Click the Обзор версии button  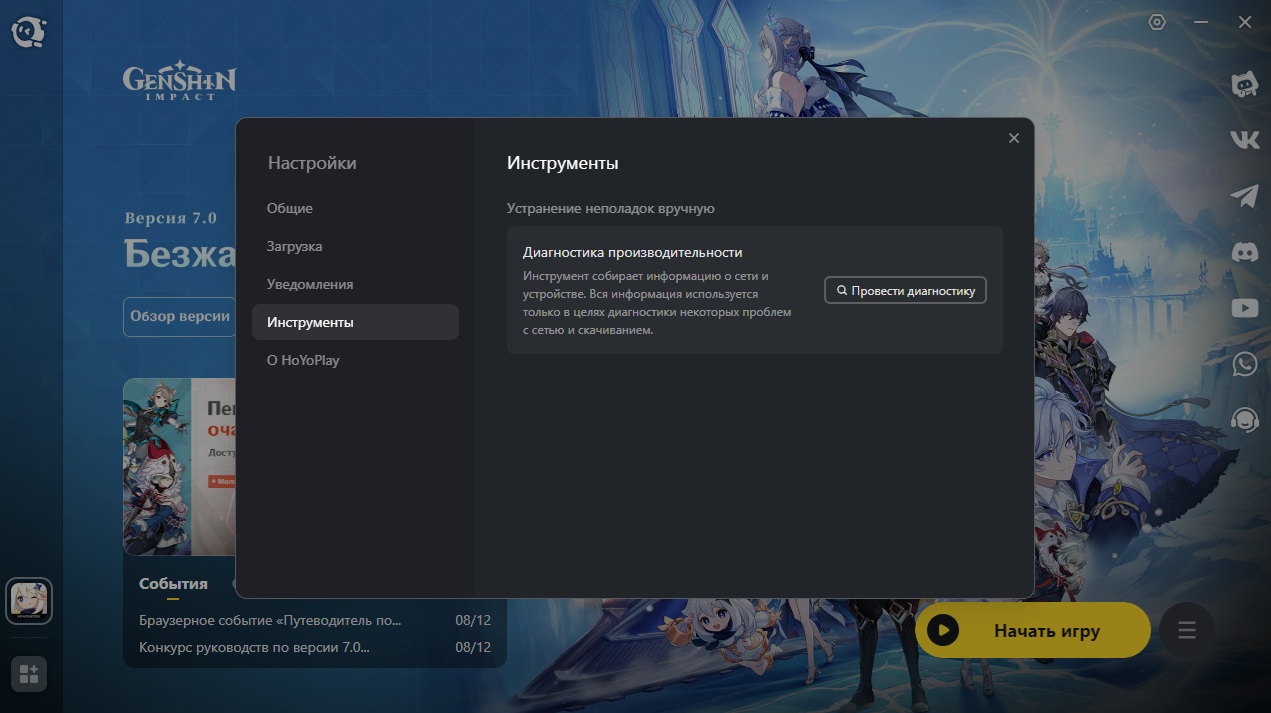[x=180, y=316]
